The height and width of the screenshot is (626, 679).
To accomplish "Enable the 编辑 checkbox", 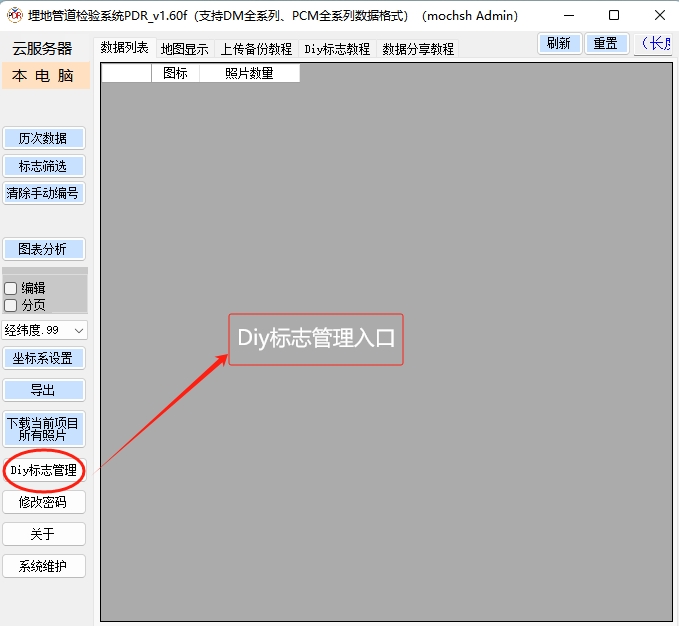I will 11,288.
